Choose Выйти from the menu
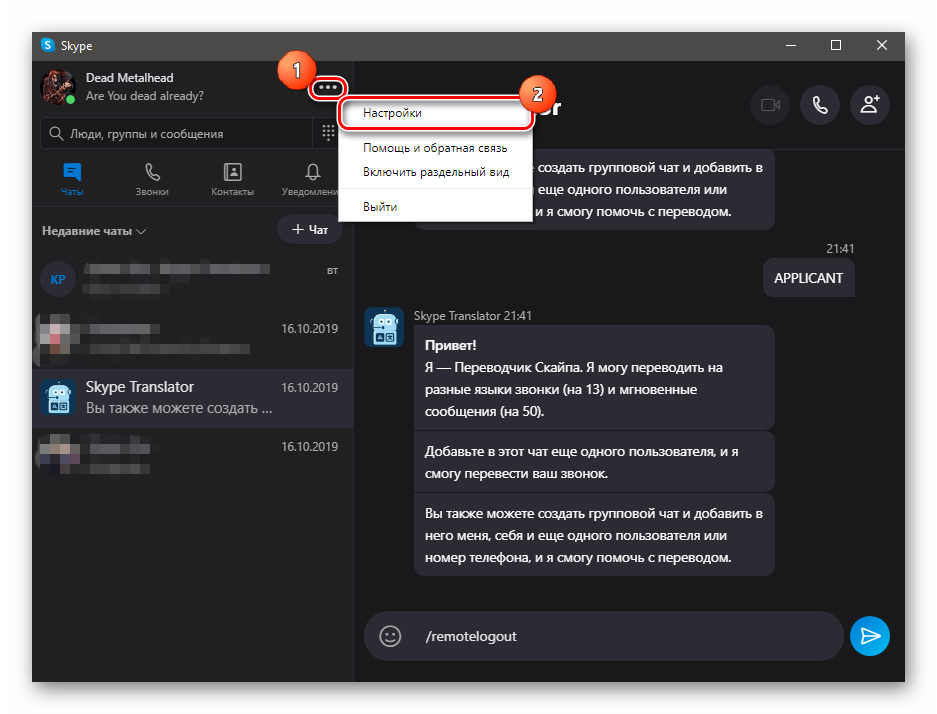Image resolution: width=937 pixels, height=714 pixels. (435, 207)
